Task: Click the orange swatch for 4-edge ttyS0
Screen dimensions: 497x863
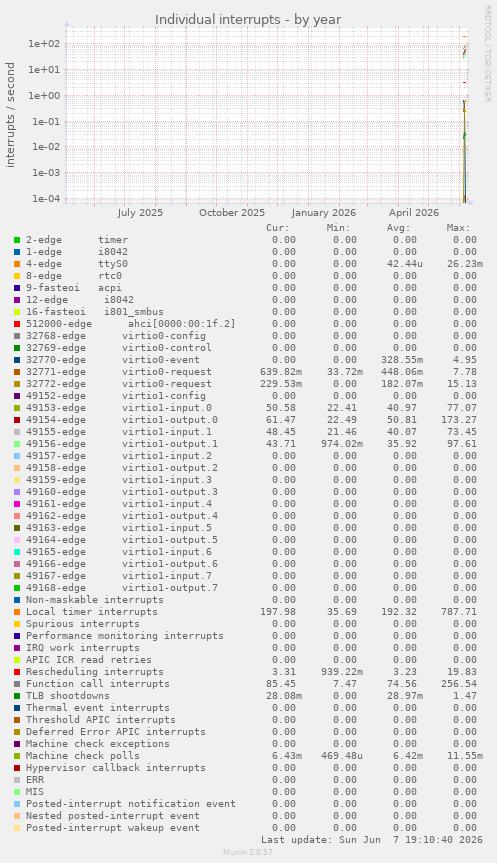Action: pos(17,264)
